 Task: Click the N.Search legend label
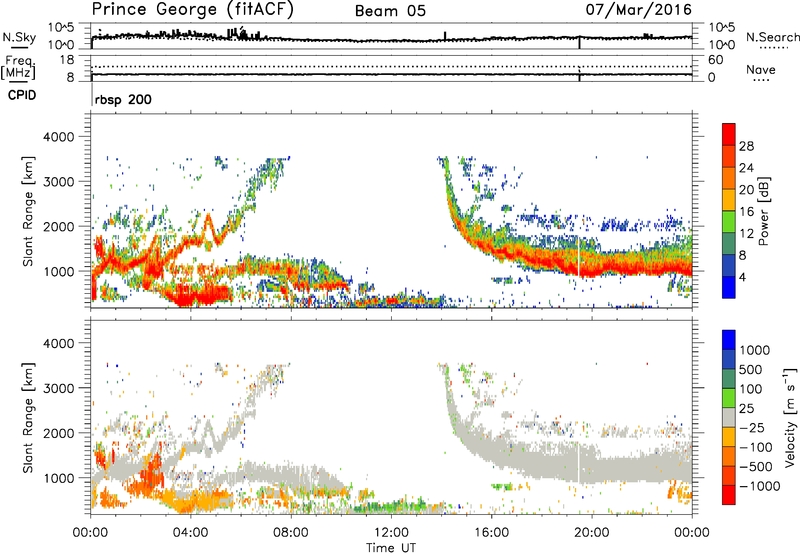tap(772, 37)
